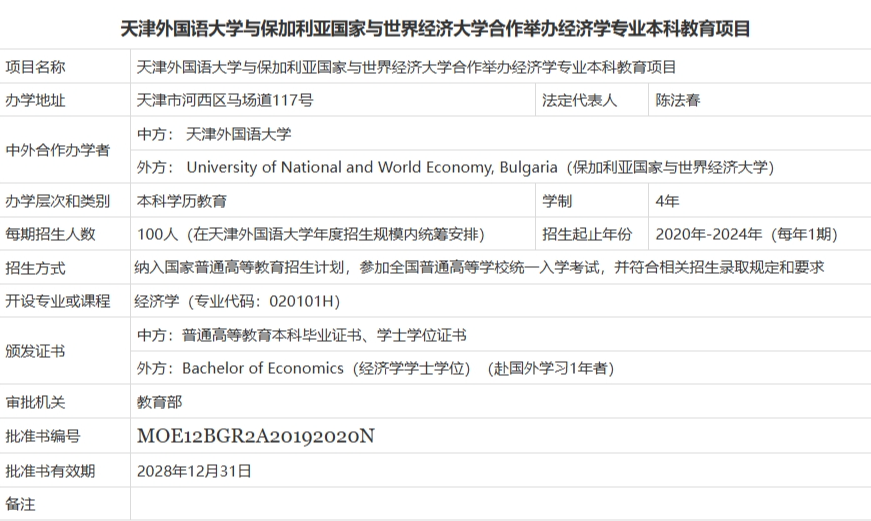
Task: Click the project name value in the 项目名称 row
Action: [406, 67]
